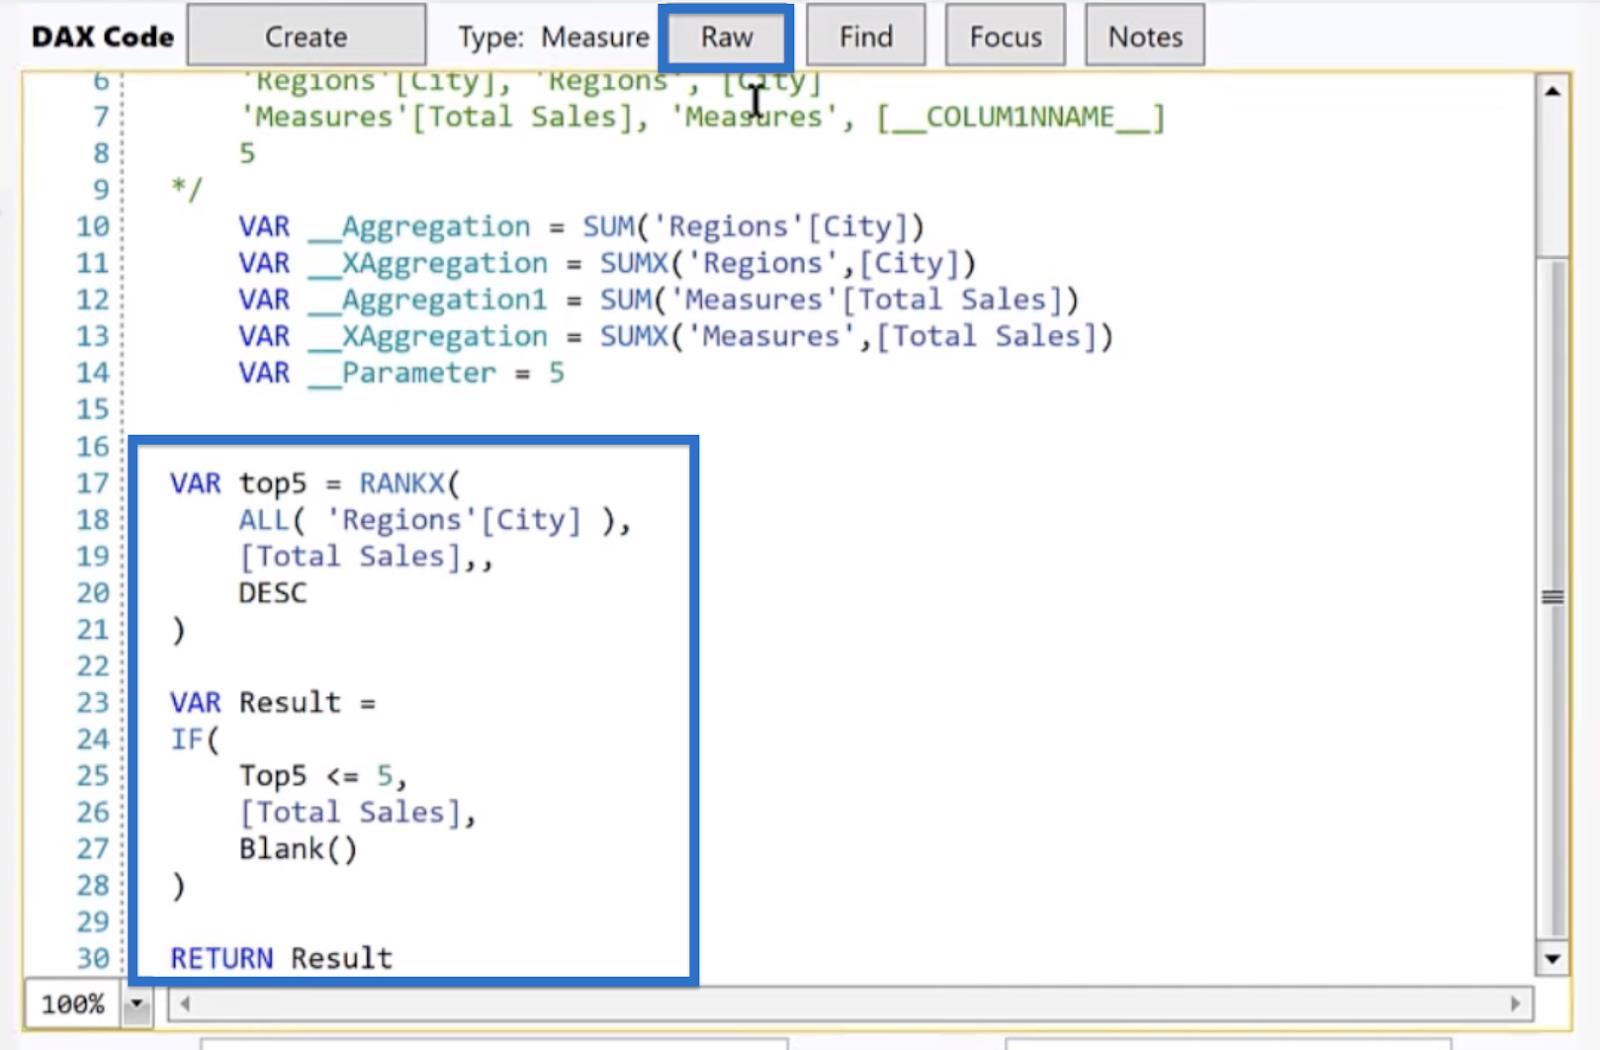The width and height of the screenshot is (1600, 1050).
Task: Click the Focus button
Action: (1005, 36)
